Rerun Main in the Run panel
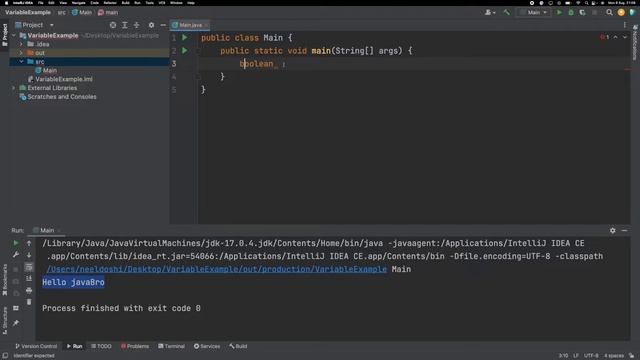The width and height of the screenshot is (640, 360). click(16, 243)
